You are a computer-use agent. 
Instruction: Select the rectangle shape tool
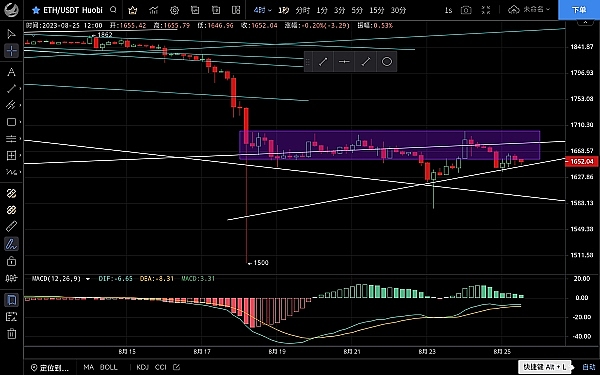[x=11, y=122]
